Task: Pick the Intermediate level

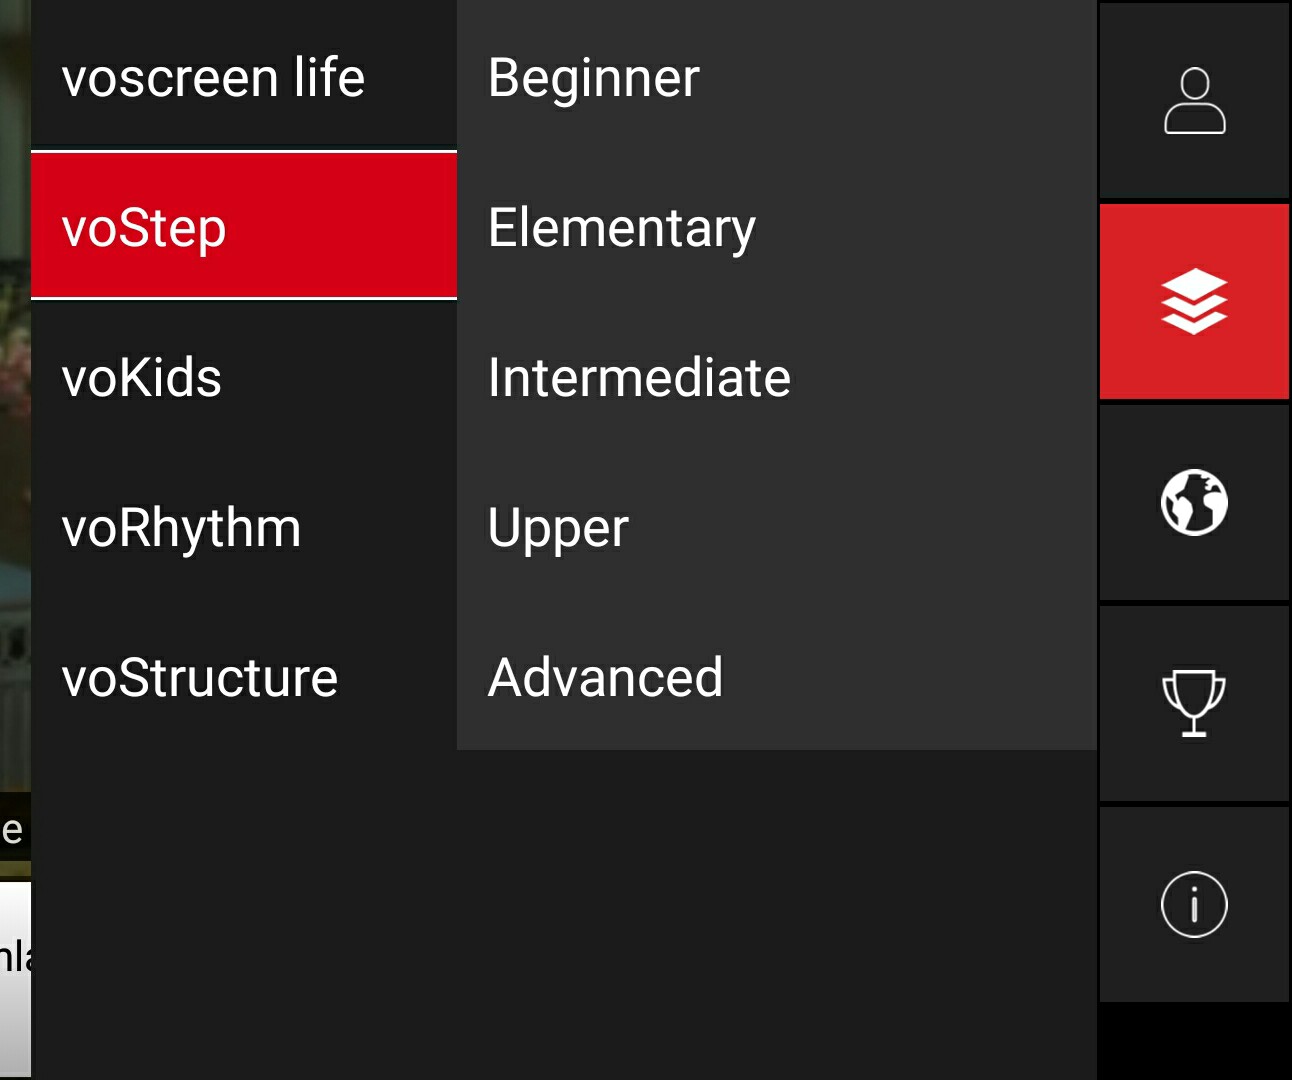Action: click(x=638, y=378)
